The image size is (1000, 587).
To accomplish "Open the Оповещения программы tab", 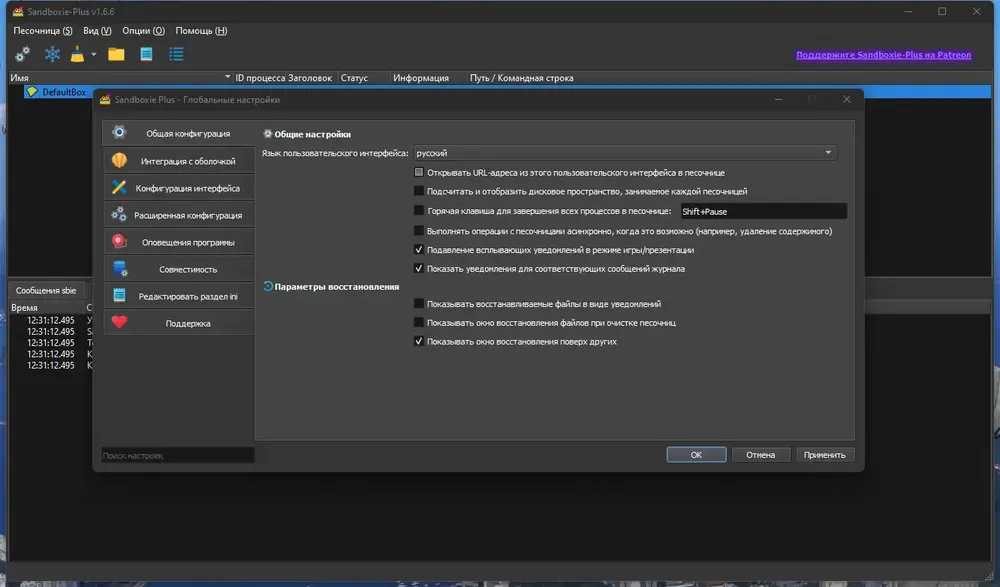I will (x=179, y=242).
